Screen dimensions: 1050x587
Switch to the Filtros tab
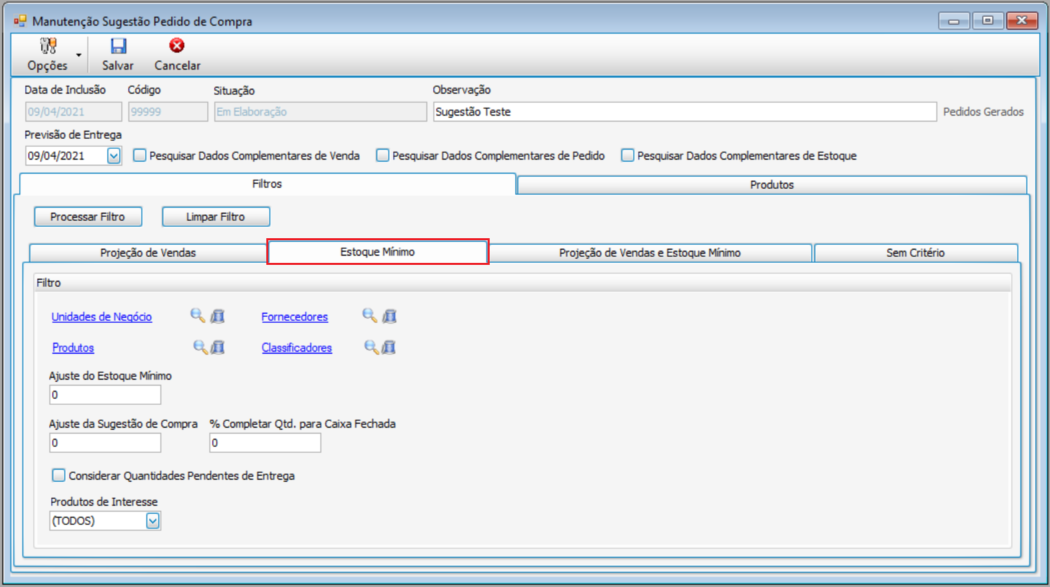(267, 183)
